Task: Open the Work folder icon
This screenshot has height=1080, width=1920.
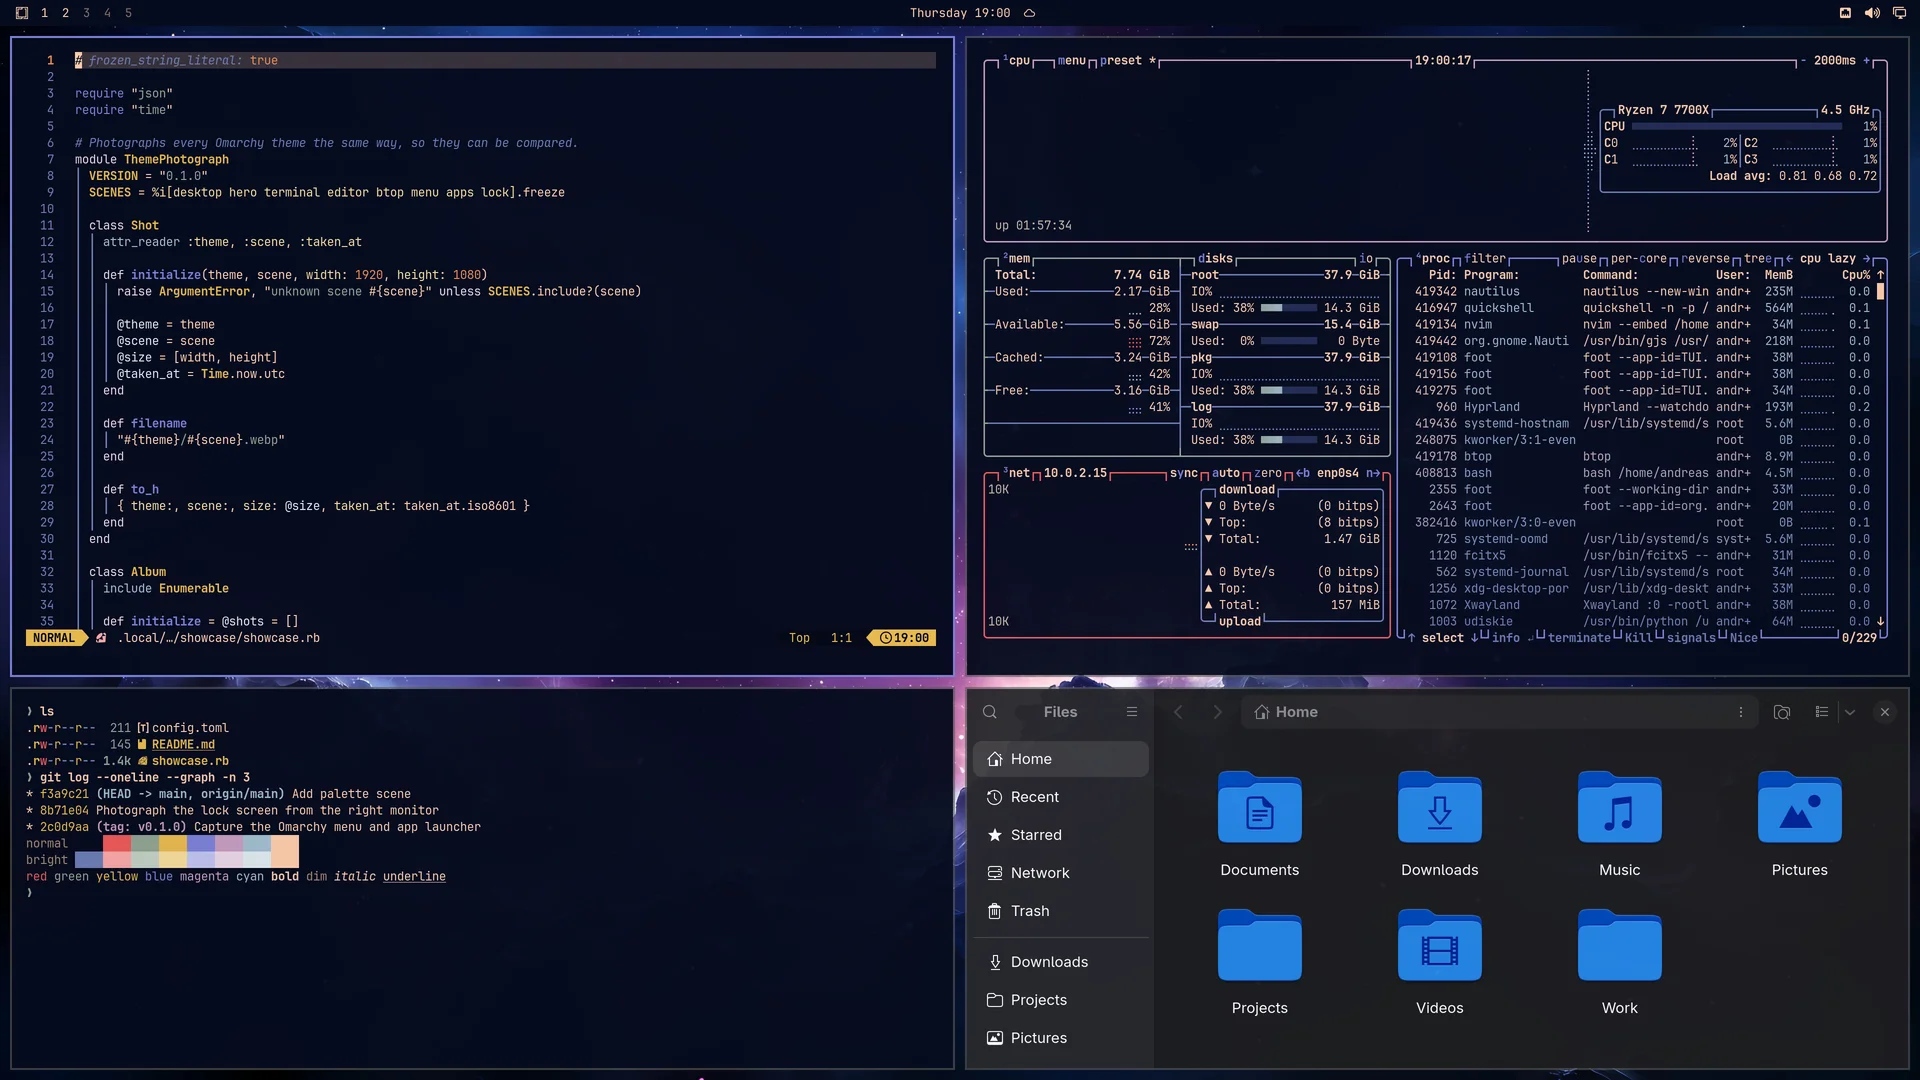Action: coord(1619,946)
